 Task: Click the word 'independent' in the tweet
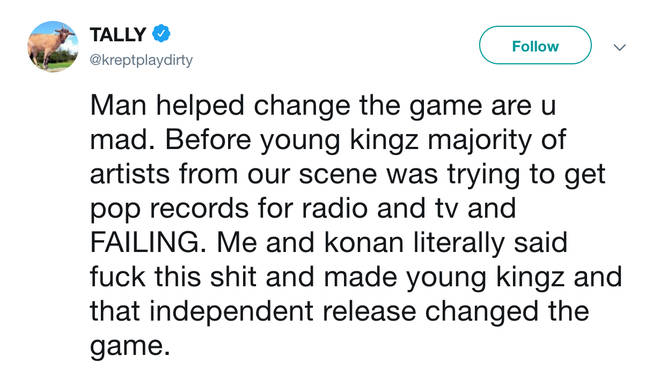click(232, 312)
